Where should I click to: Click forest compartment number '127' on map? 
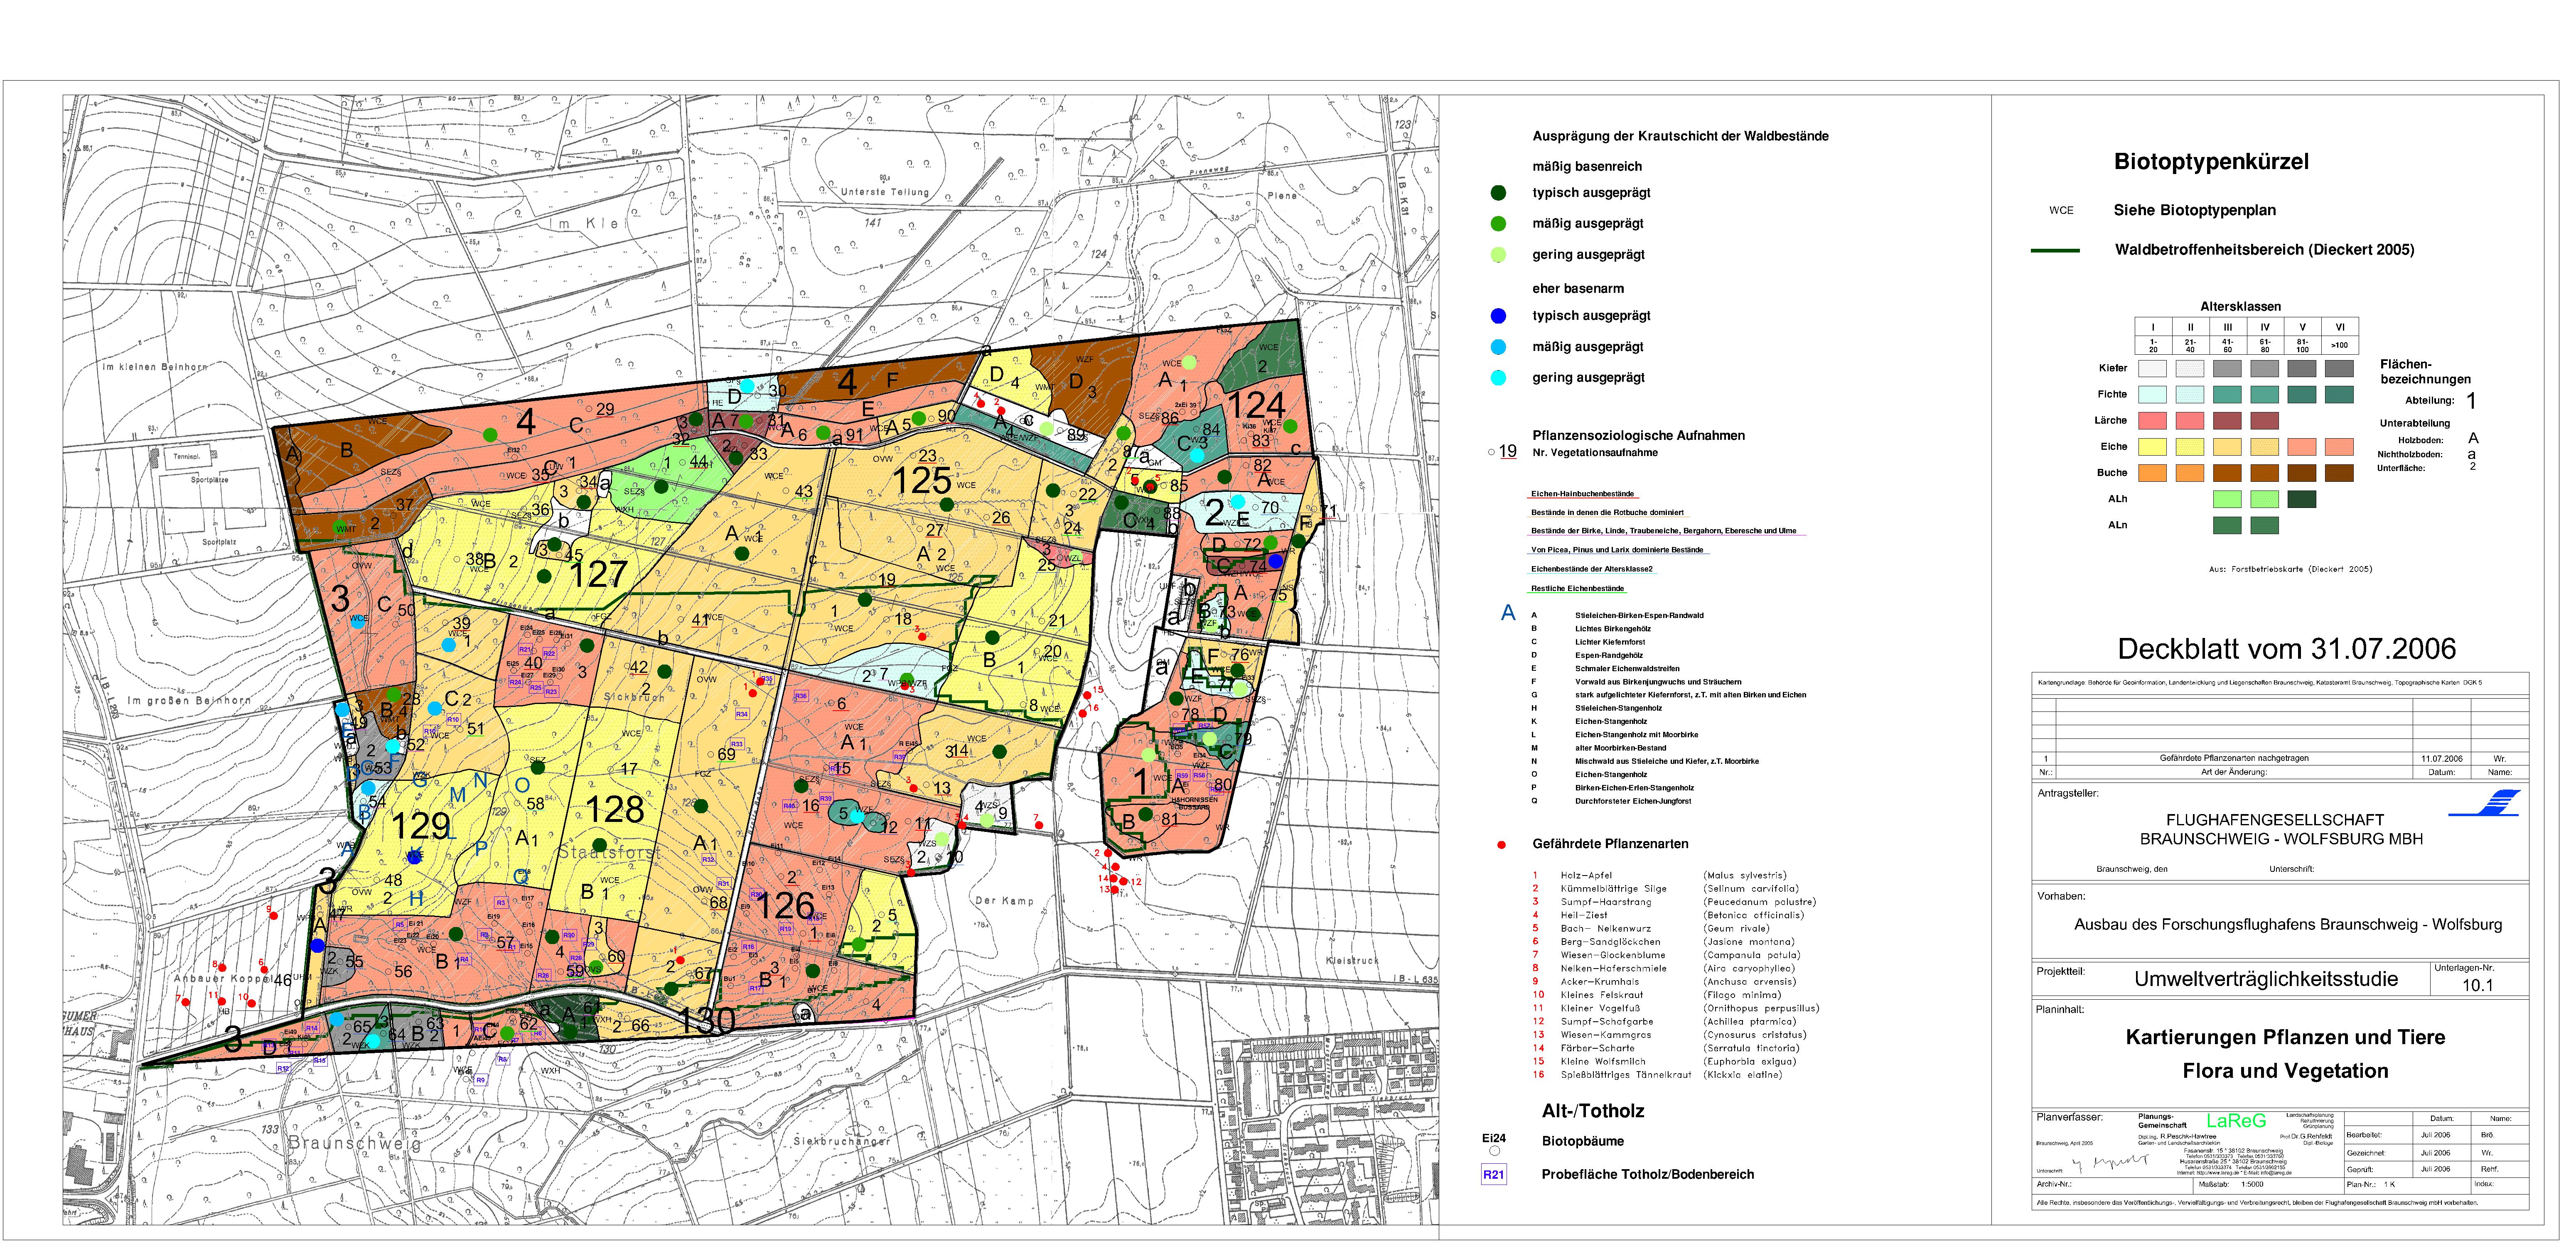click(x=598, y=575)
